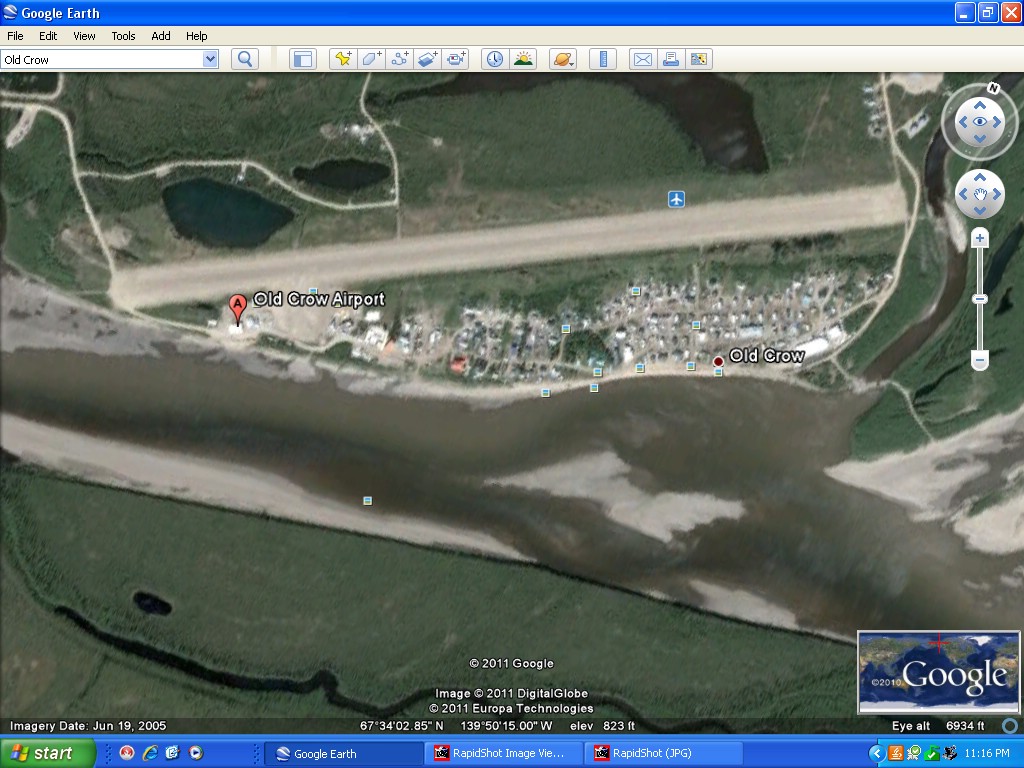1024x768 pixels.
Task: Open the Tools menu
Action: click(123, 36)
